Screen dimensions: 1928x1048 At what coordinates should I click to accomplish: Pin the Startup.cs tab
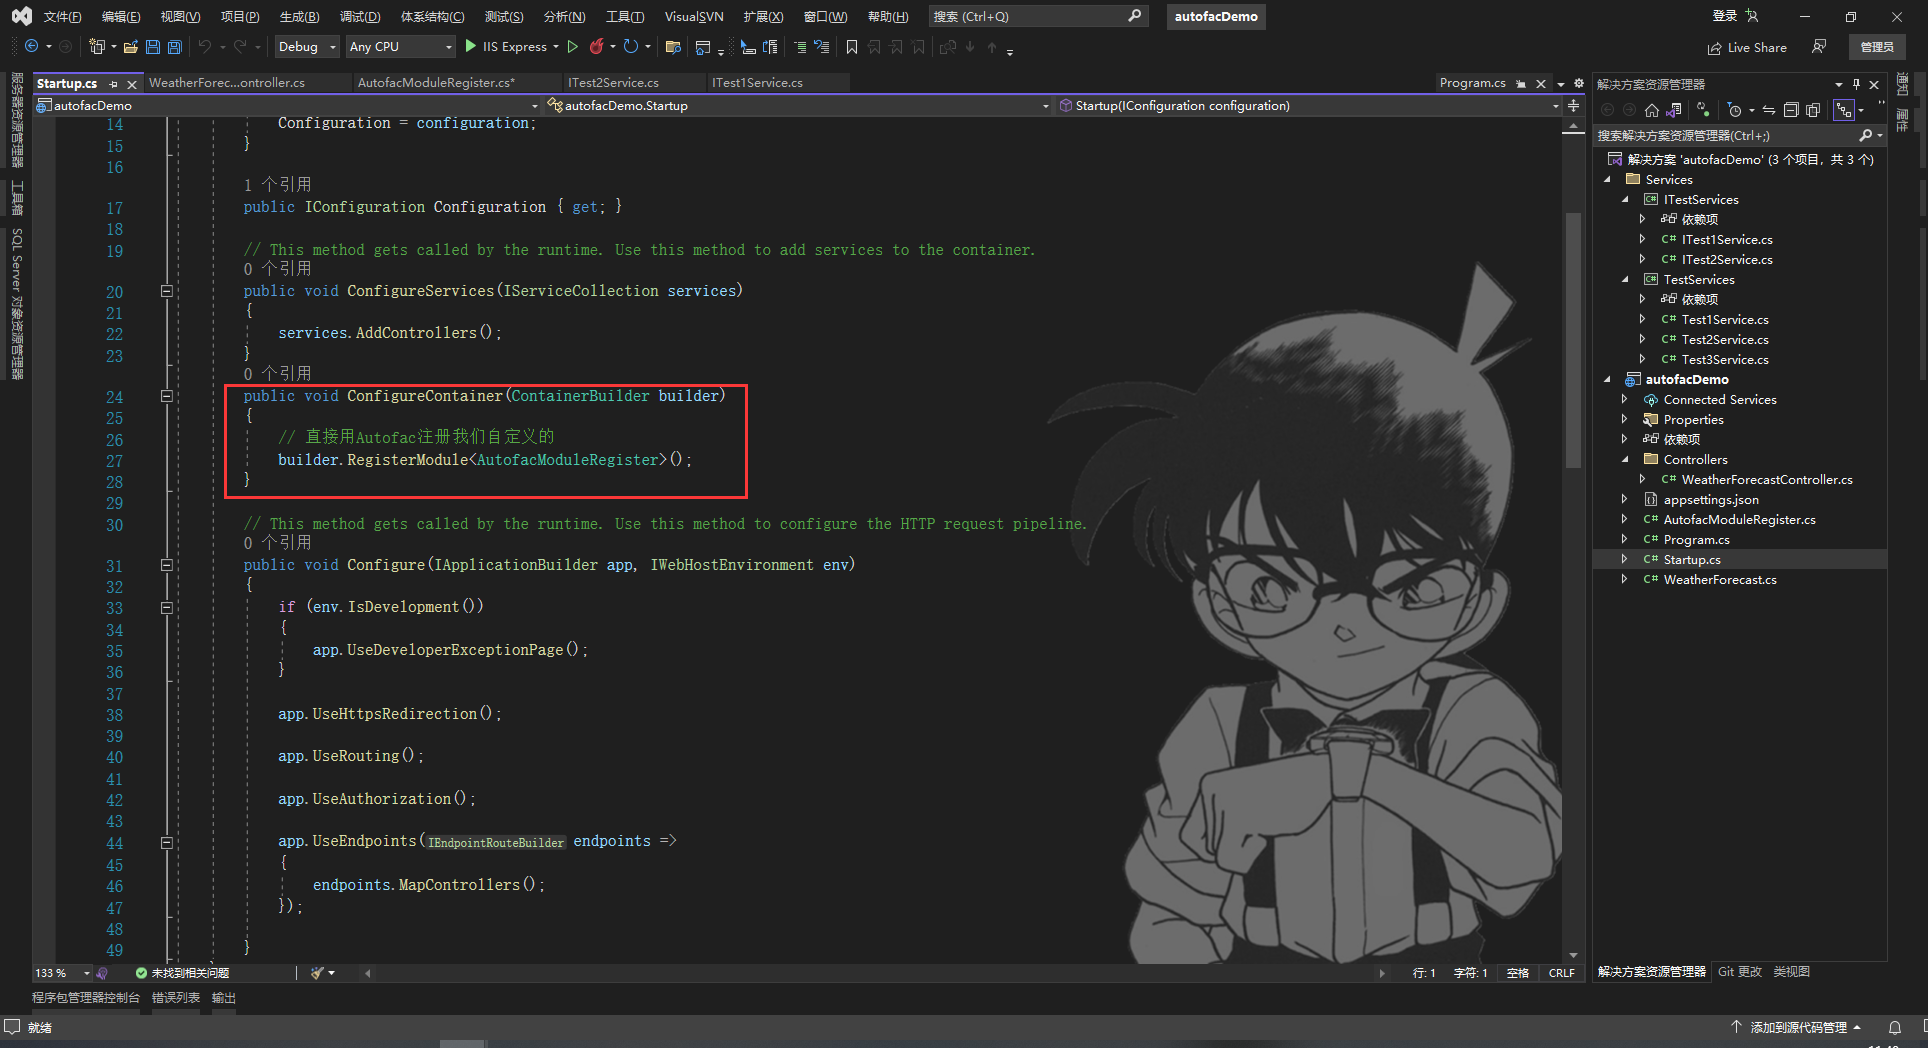pos(114,84)
